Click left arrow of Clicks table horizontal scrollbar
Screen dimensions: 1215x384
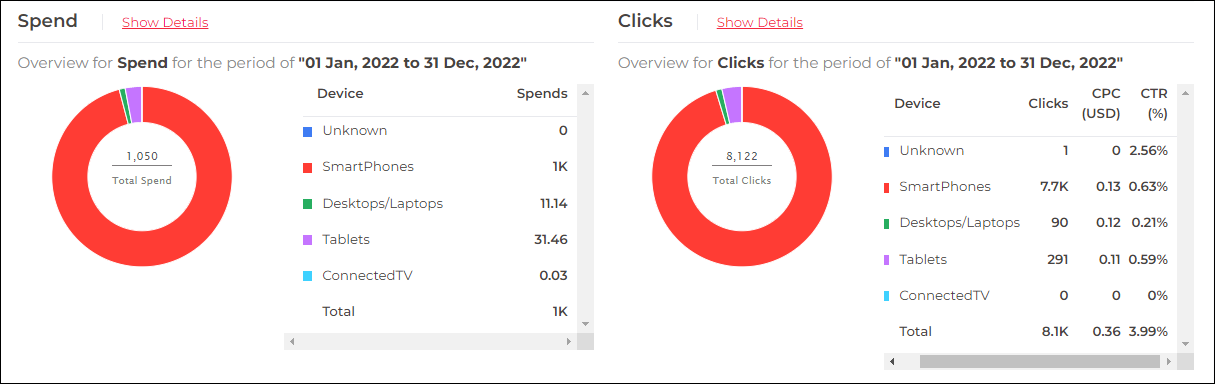(892, 361)
